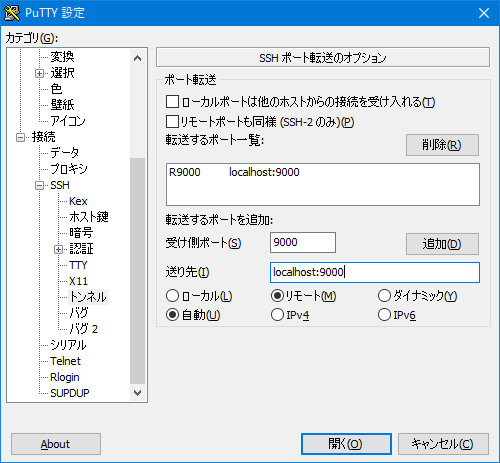
Task: Open the 選択 category
Action: tap(62, 73)
